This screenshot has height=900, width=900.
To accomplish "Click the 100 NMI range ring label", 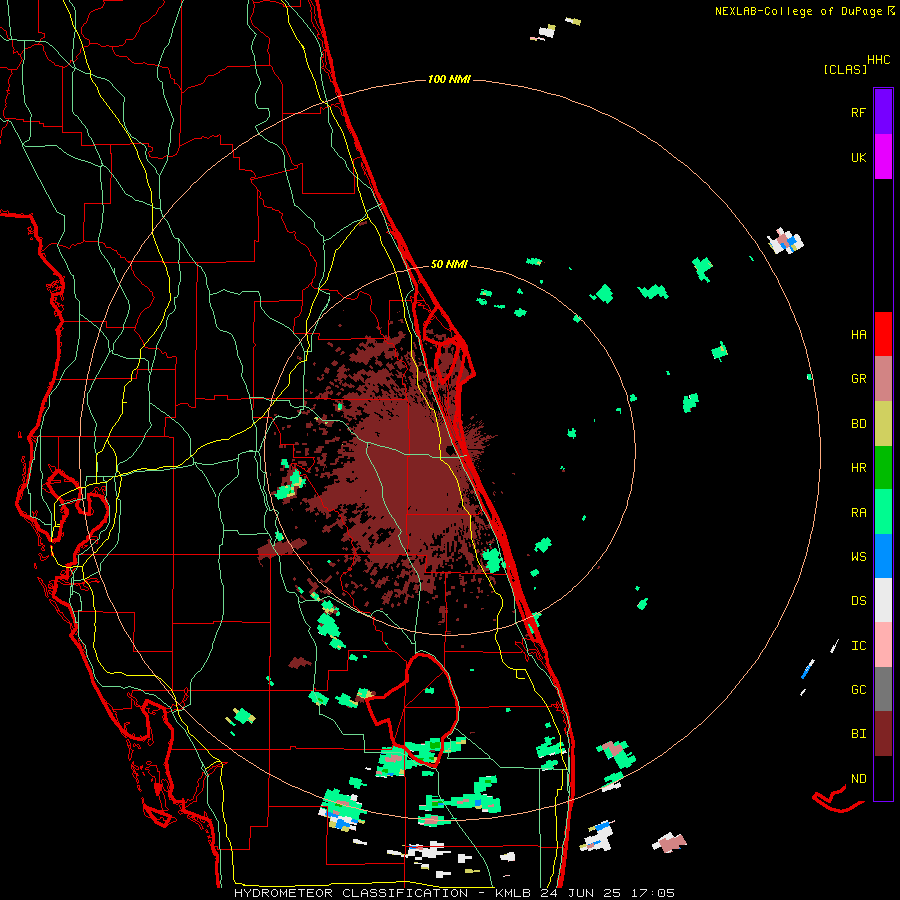I will tap(449, 79).
